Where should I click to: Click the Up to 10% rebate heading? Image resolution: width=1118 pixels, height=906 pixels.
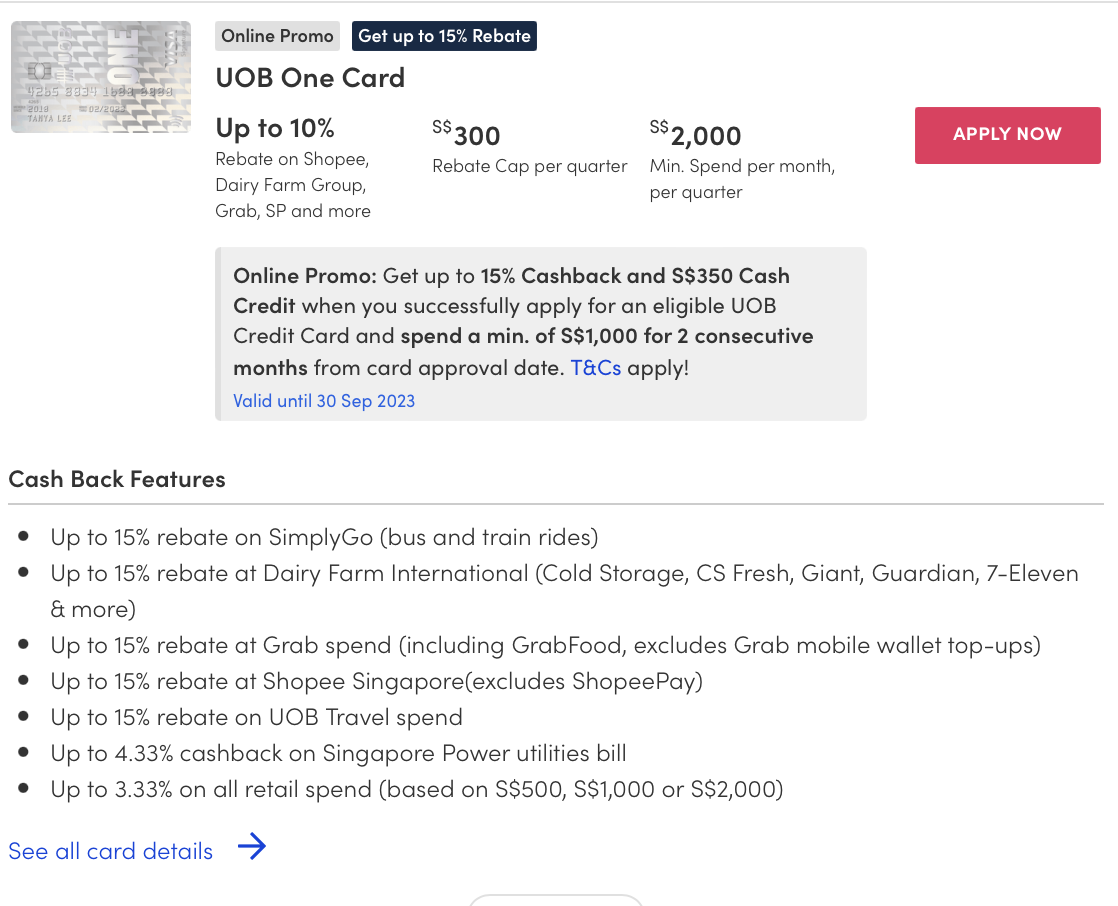[275, 128]
